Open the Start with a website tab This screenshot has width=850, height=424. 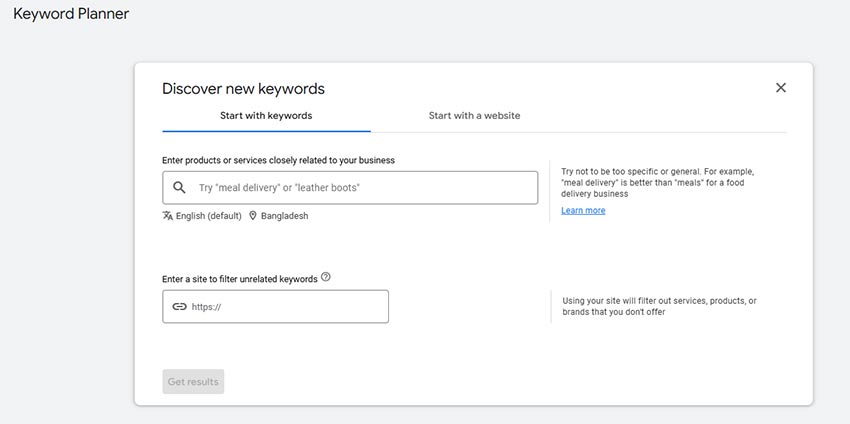point(474,115)
